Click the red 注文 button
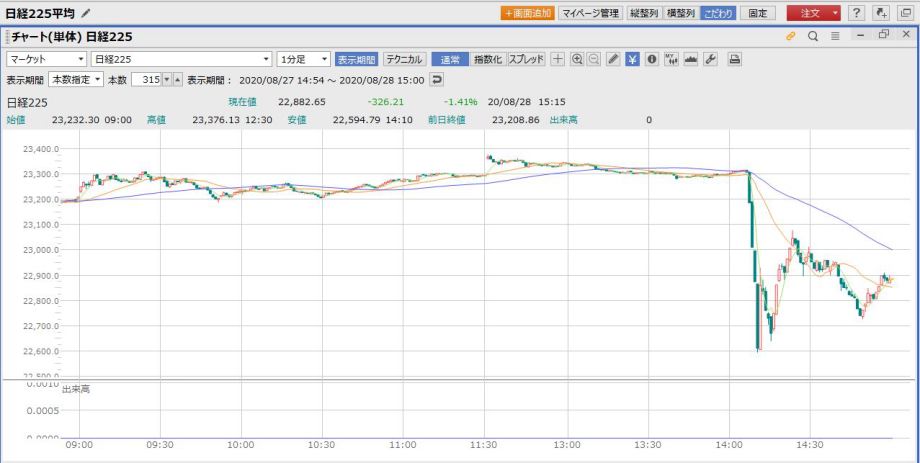Screen dimensions: 920x463 click(x=808, y=13)
